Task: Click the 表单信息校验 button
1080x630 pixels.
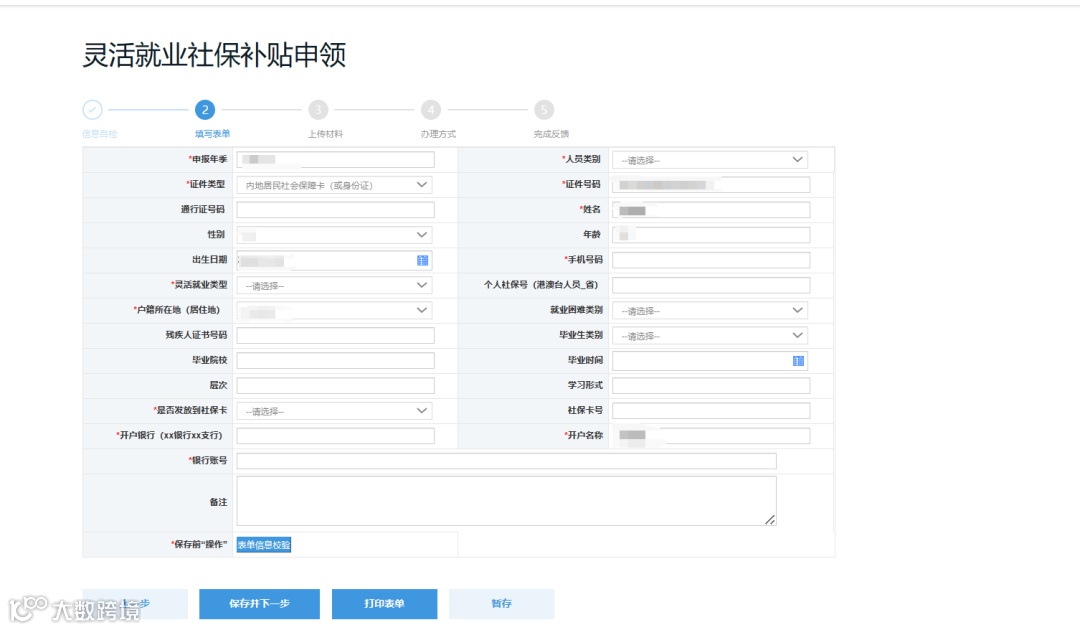Action: [x=264, y=545]
